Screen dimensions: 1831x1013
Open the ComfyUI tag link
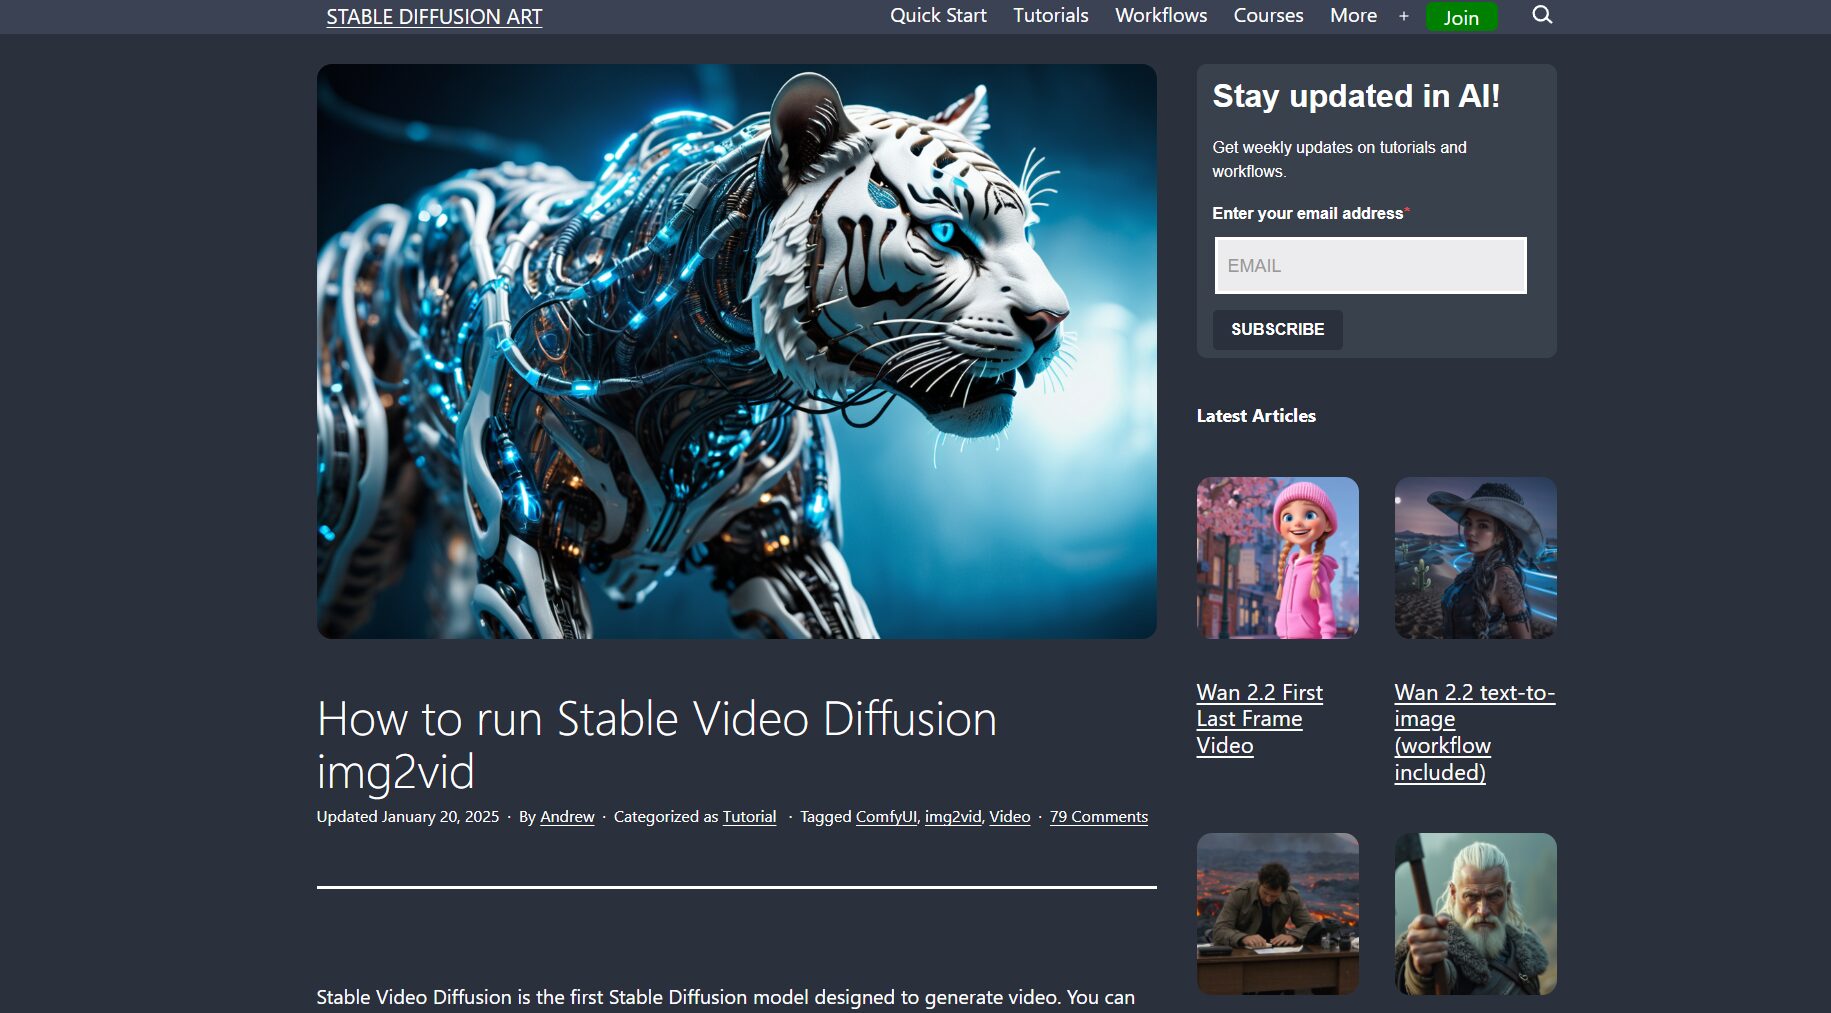tap(886, 817)
